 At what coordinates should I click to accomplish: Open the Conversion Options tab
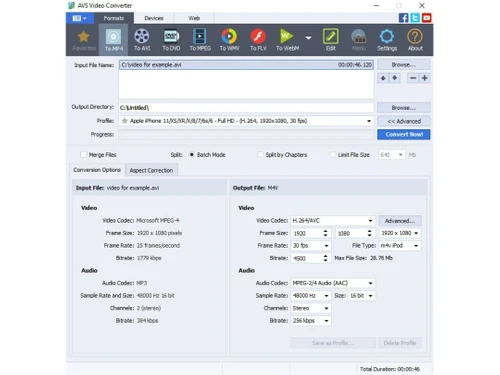point(97,170)
